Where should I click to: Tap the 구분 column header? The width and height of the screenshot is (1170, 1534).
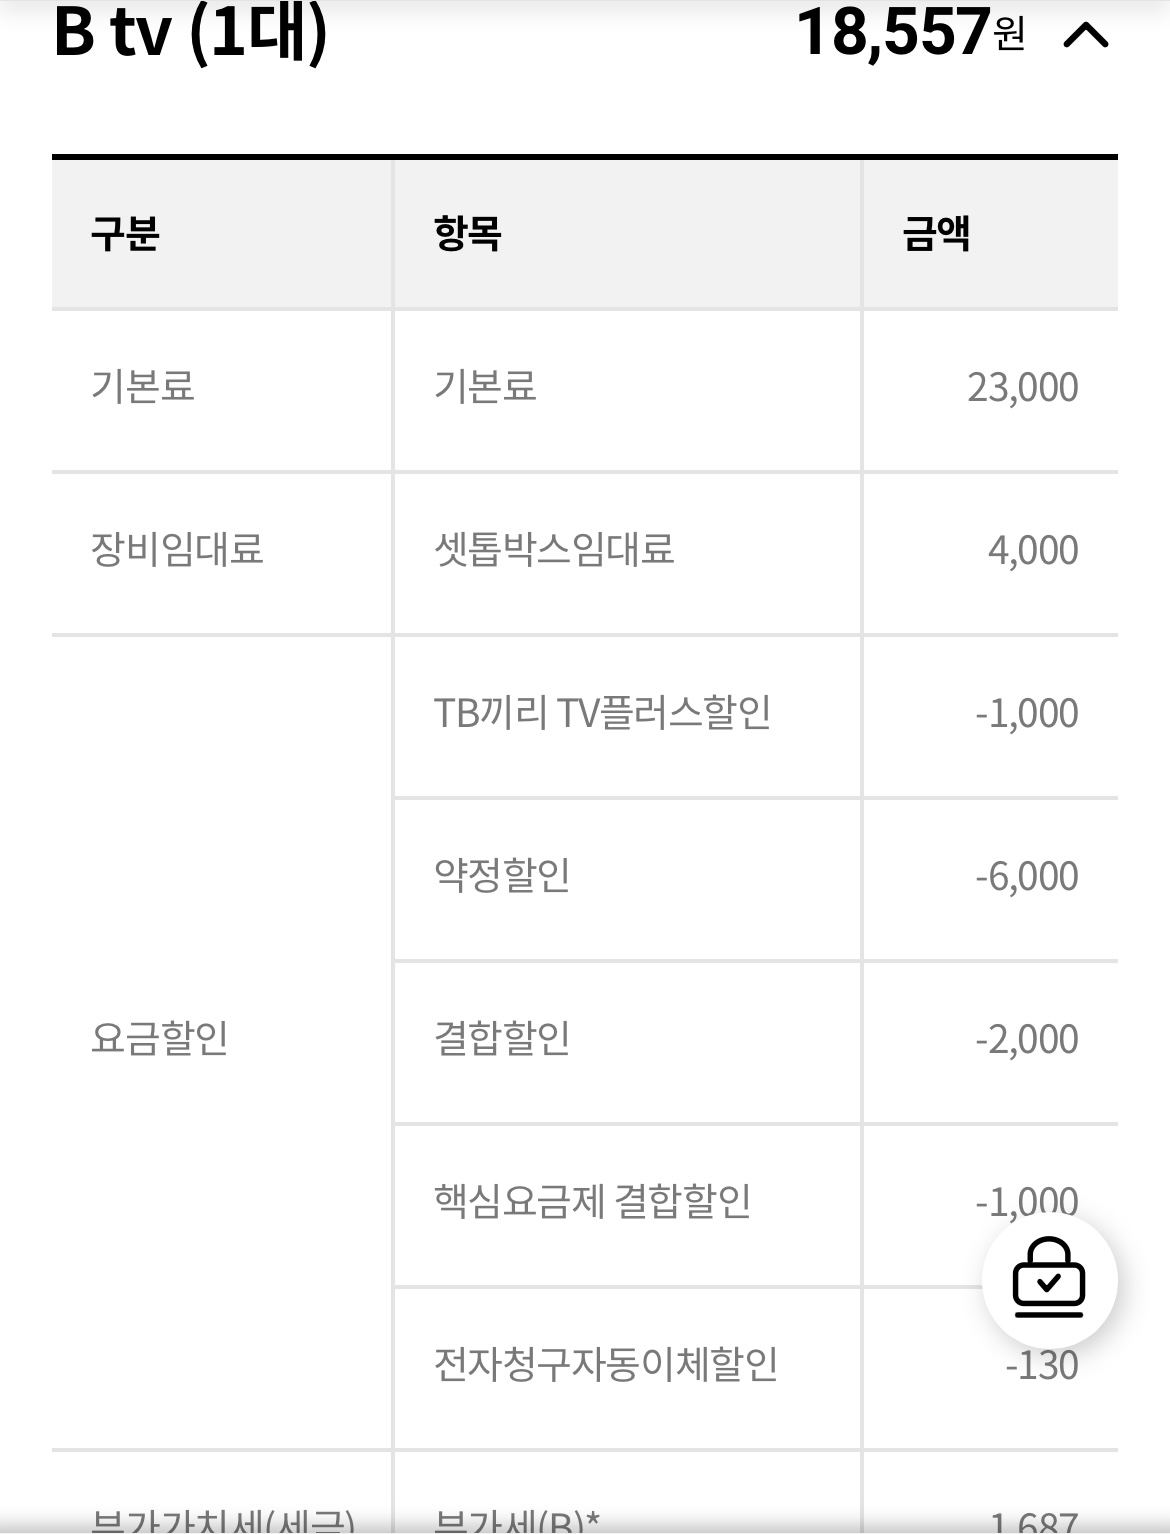[x=125, y=234]
